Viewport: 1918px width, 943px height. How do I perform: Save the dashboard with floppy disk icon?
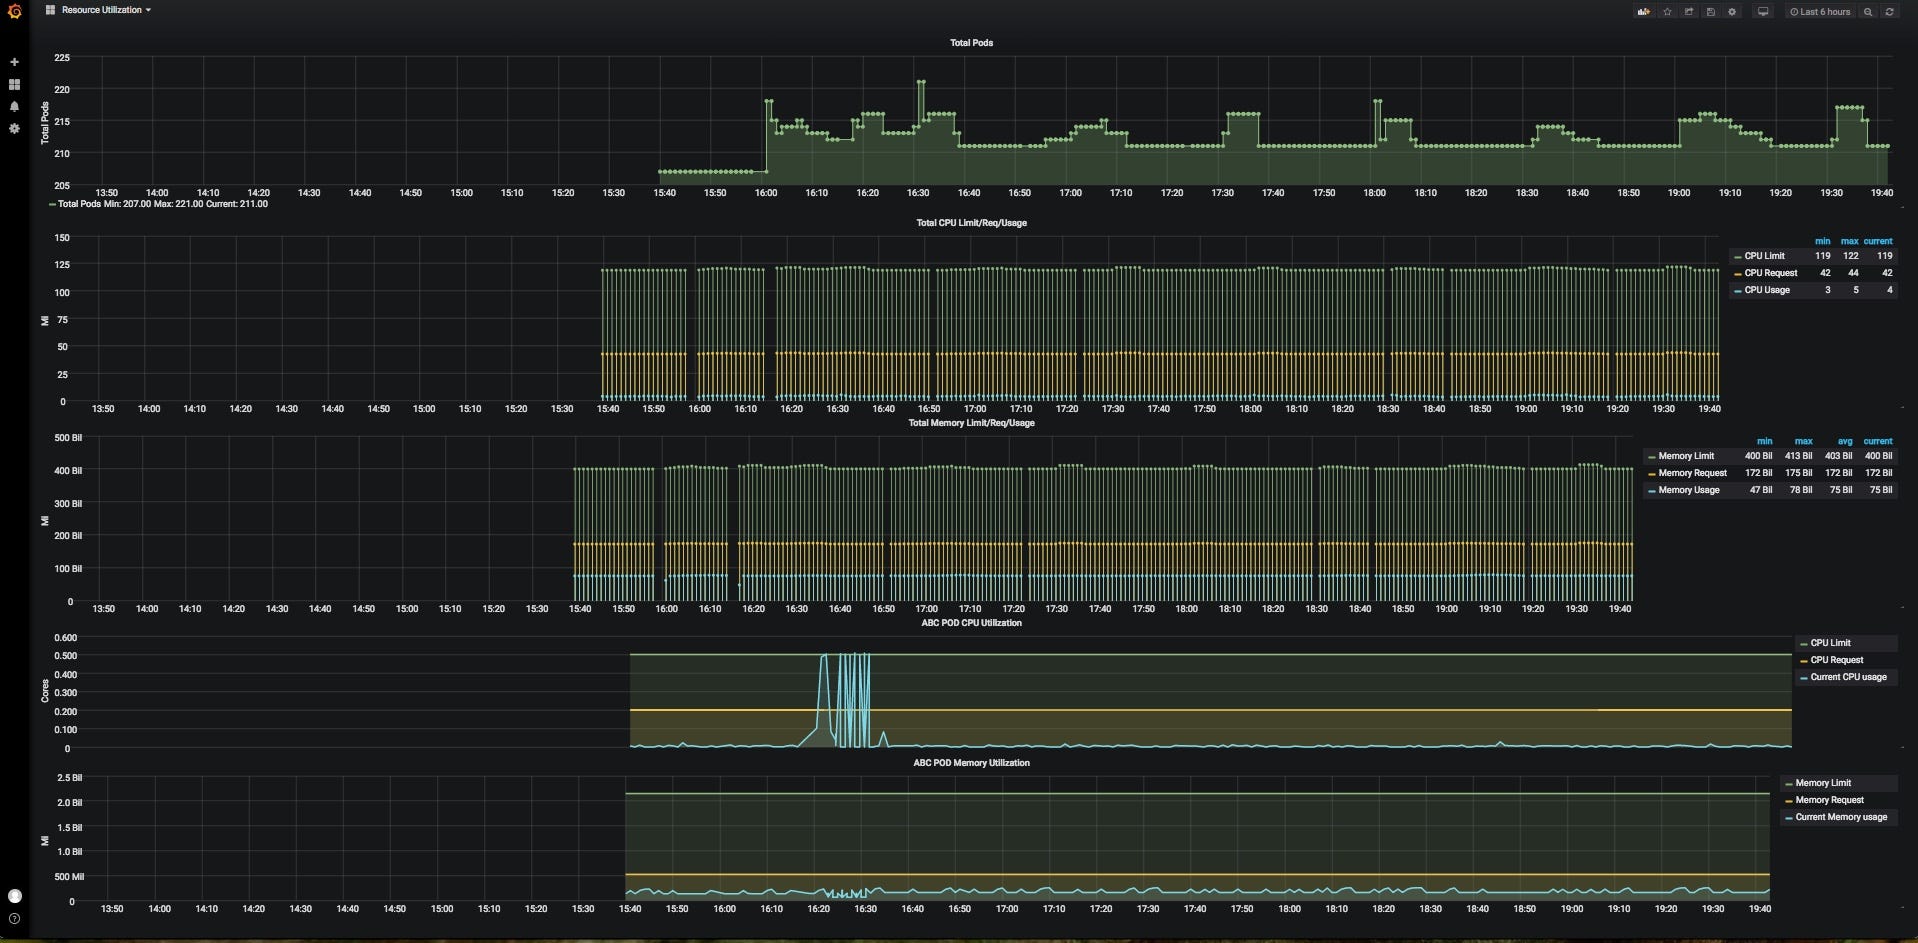click(1711, 12)
